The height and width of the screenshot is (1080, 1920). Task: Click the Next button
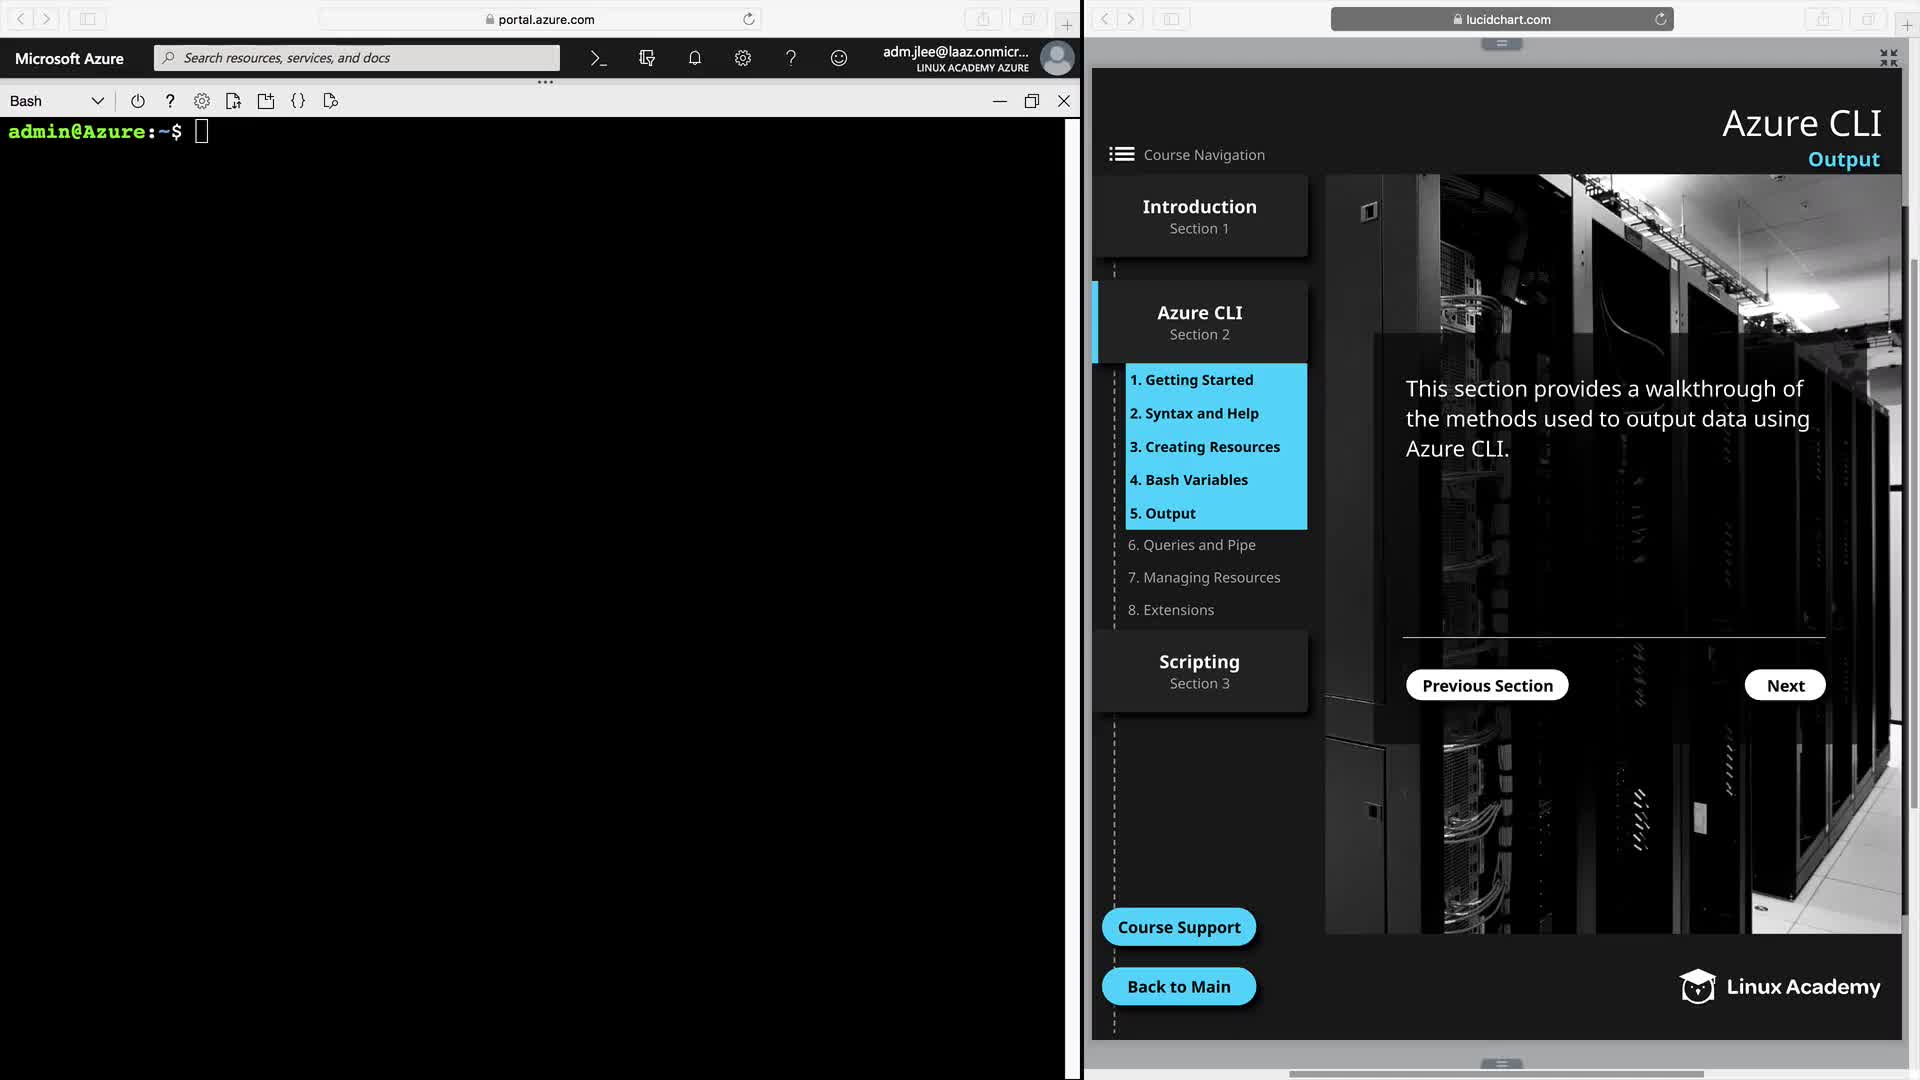(1785, 685)
